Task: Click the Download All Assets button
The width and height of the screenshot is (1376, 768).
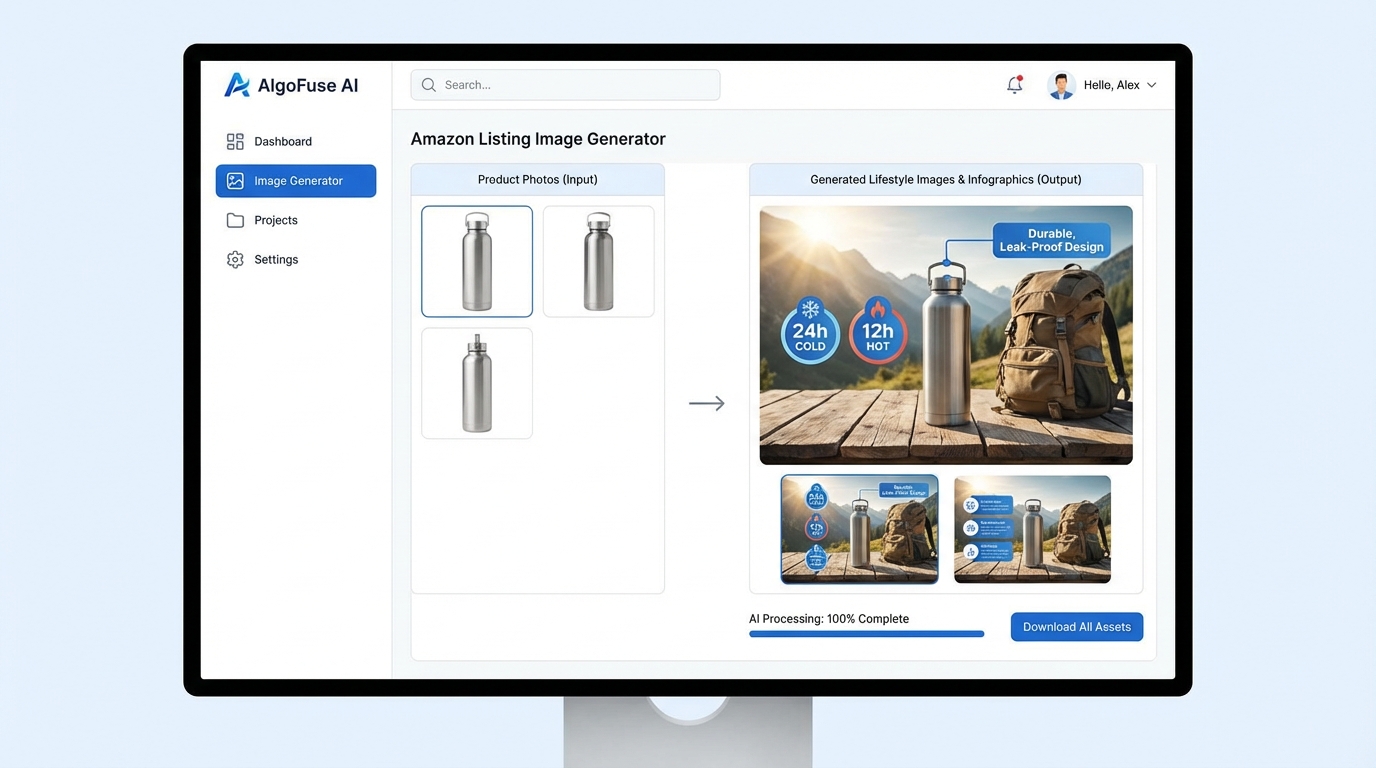Action: (1076, 626)
